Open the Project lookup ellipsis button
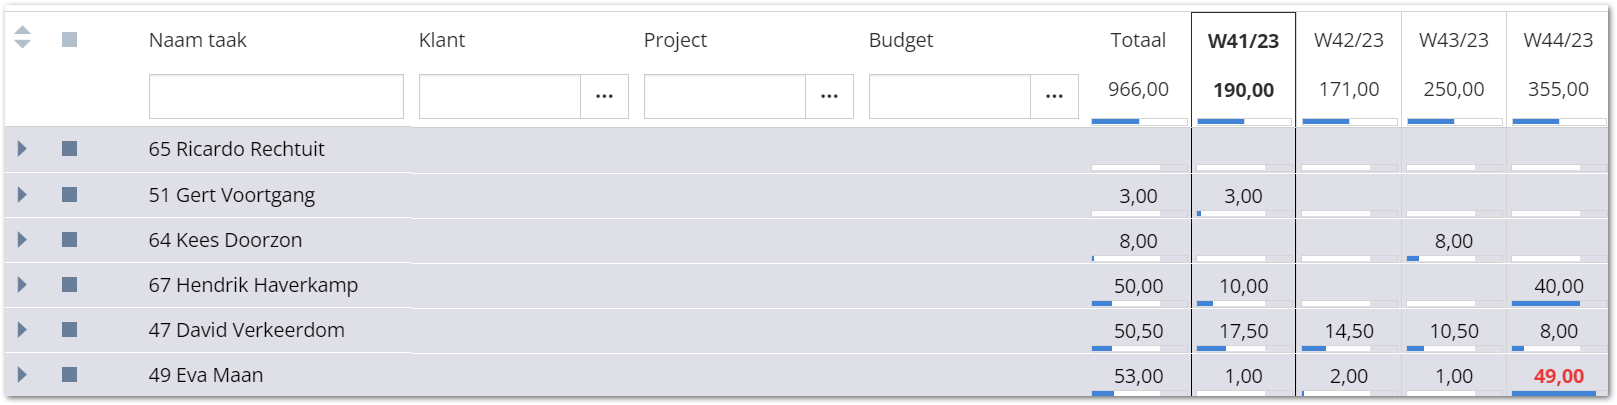The image size is (1617, 405). click(x=829, y=96)
